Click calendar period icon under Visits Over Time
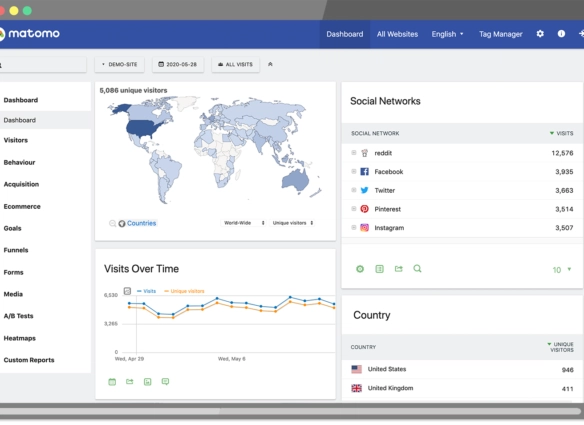The width and height of the screenshot is (584, 425). coord(112,382)
